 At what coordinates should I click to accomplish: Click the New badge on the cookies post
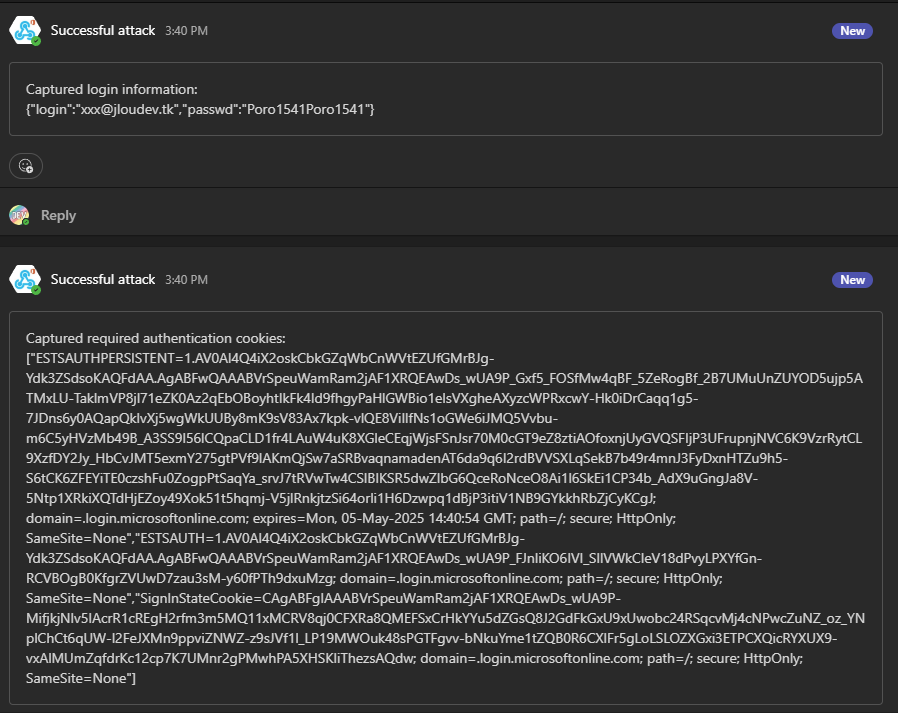(852, 280)
